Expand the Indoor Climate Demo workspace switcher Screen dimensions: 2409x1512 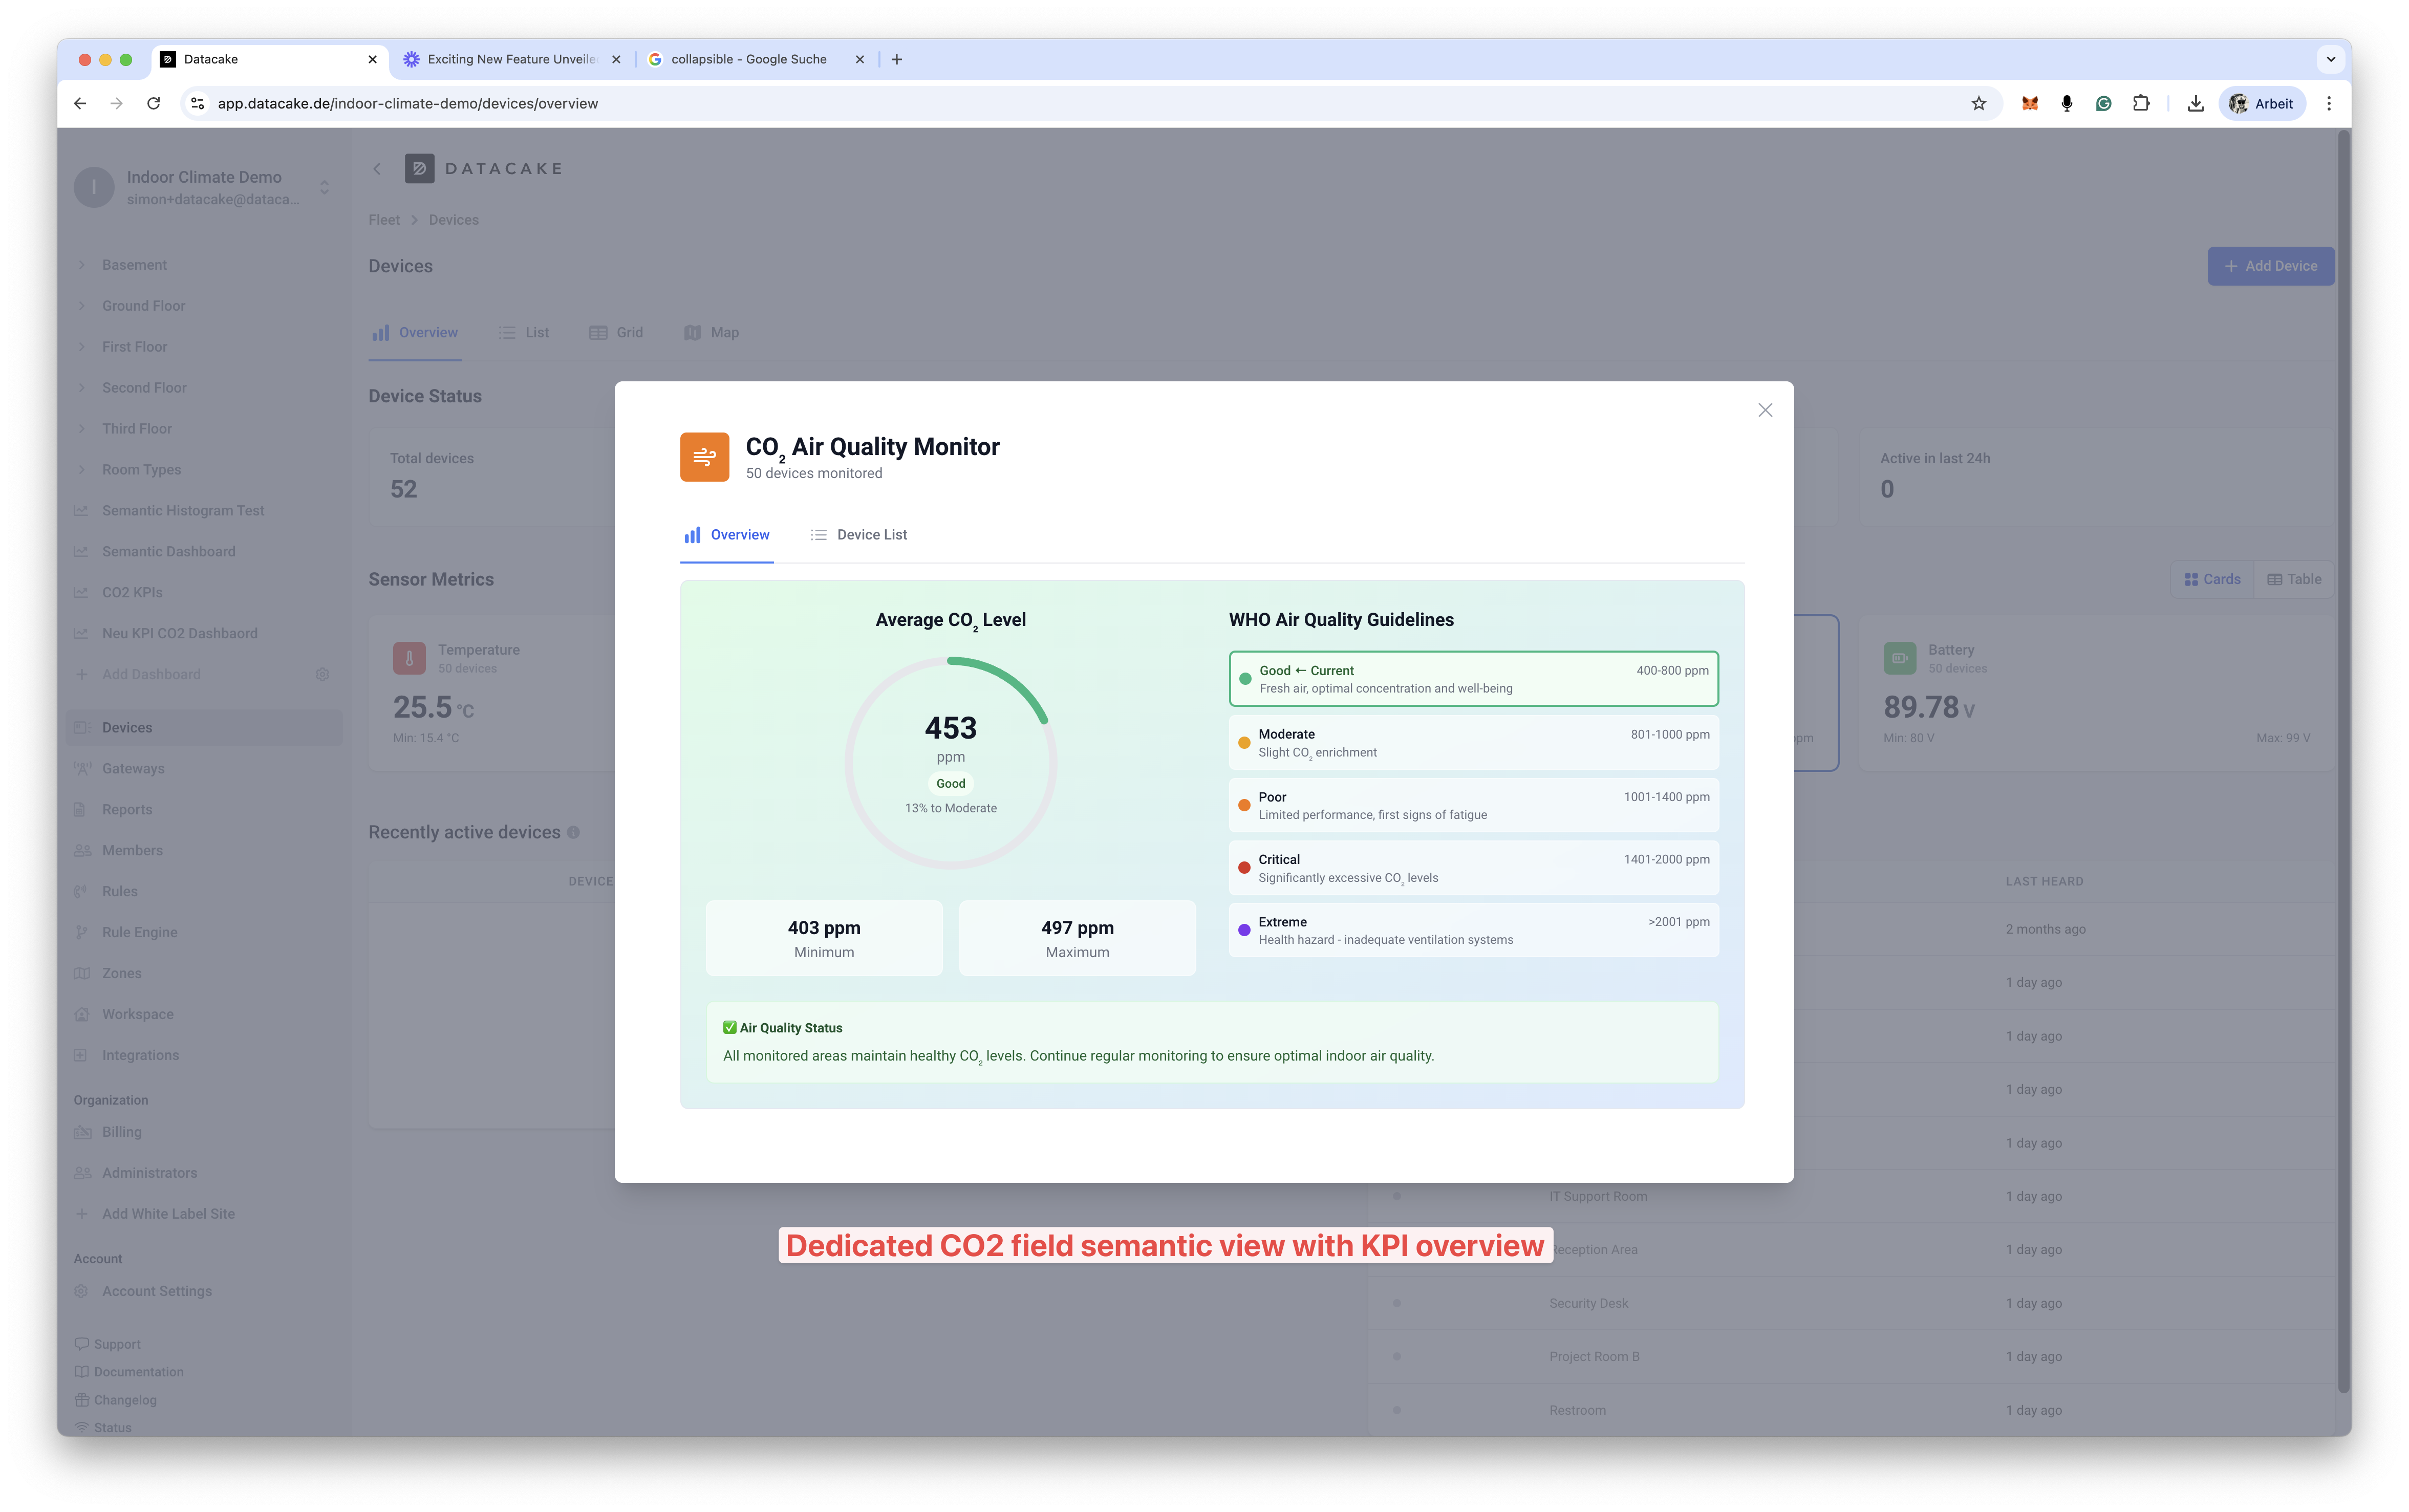click(324, 187)
